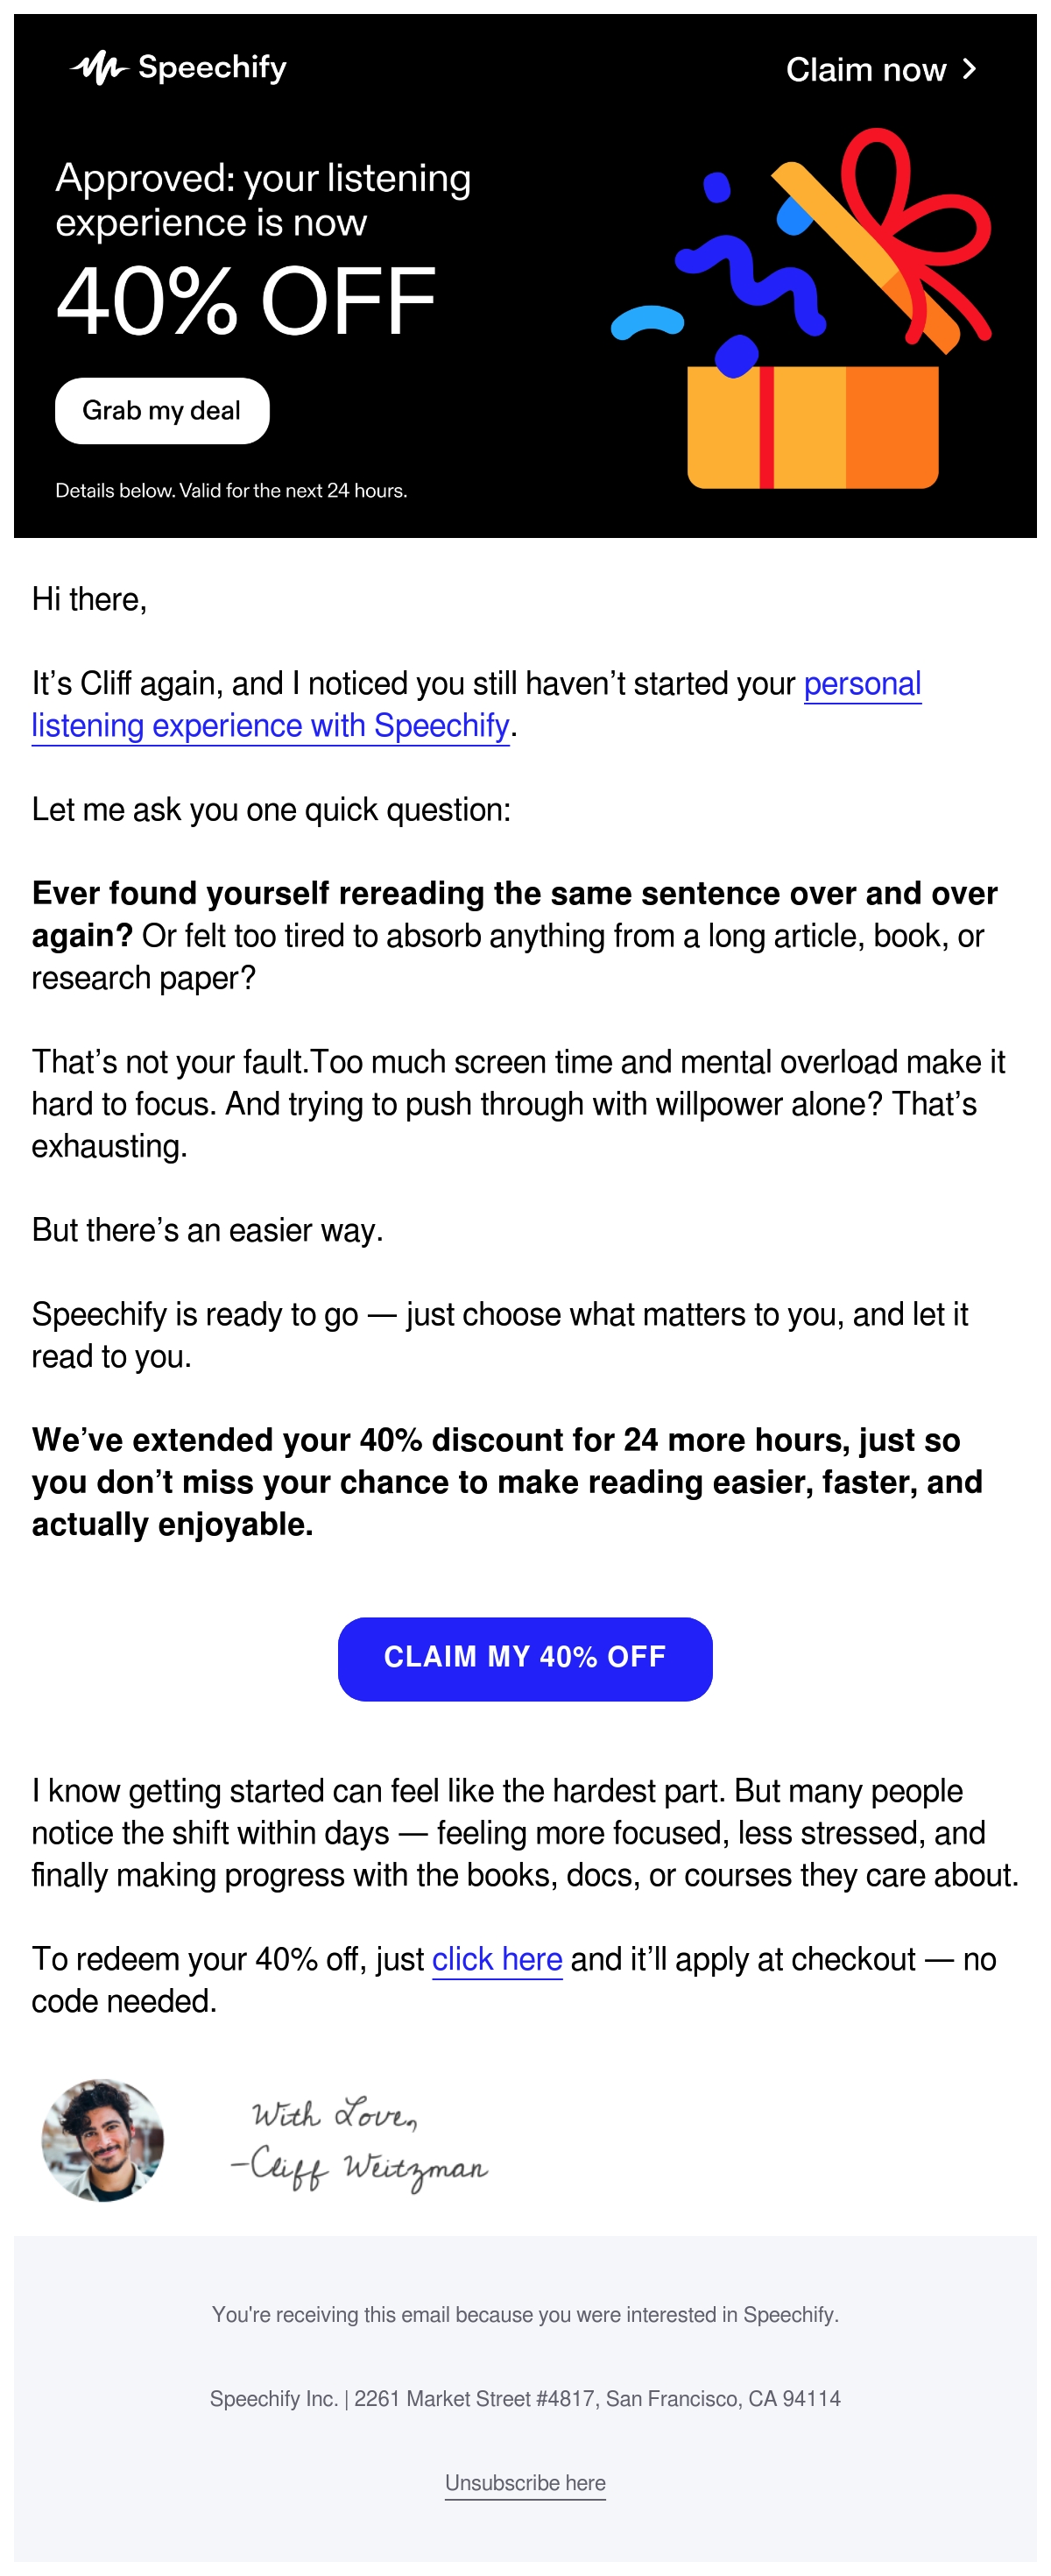The height and width of the screenshot is (2576, 1051).
Task: Open the Claim now header link
Action: [881, 69]
